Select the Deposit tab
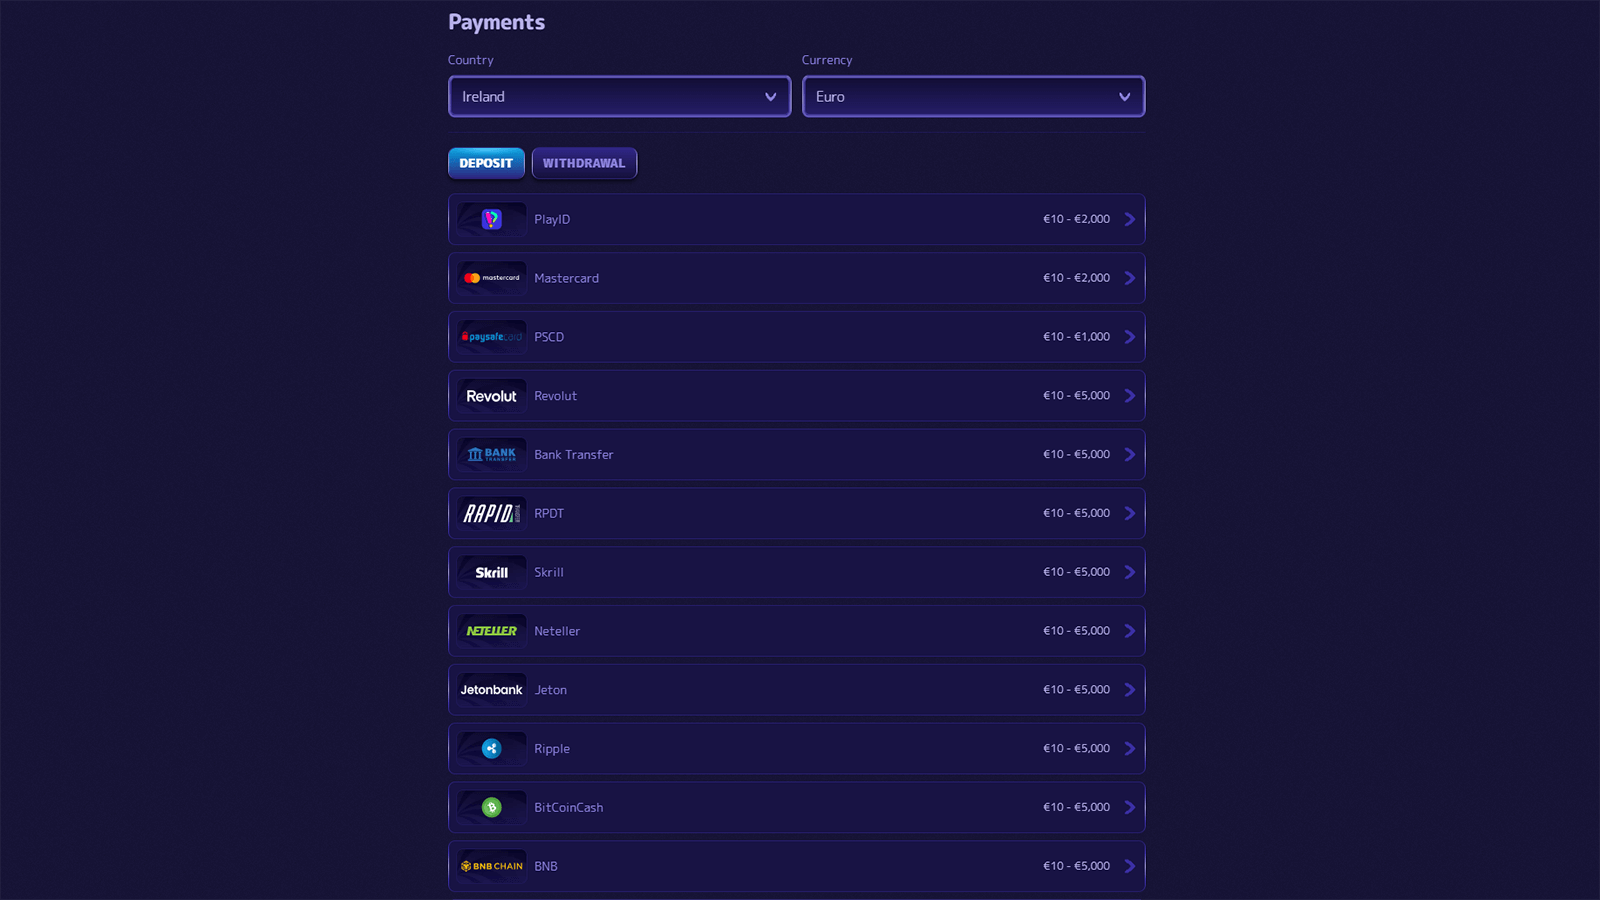 tap(486, 162)
